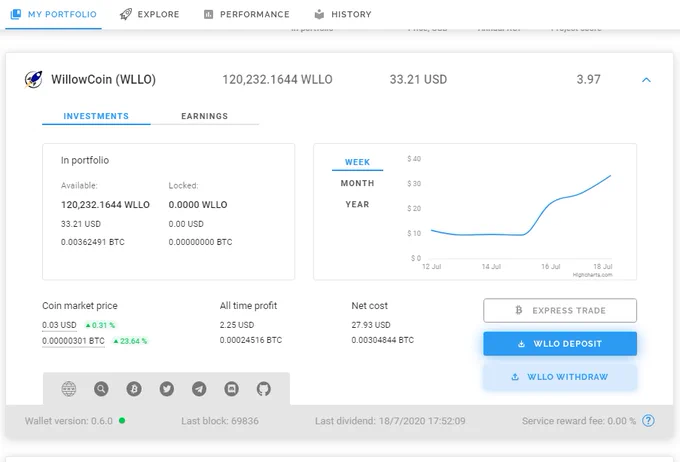Click the 0.00304844 BTC net cost
The width and height of the screenshot is (680, 462).
click(382, 340)
